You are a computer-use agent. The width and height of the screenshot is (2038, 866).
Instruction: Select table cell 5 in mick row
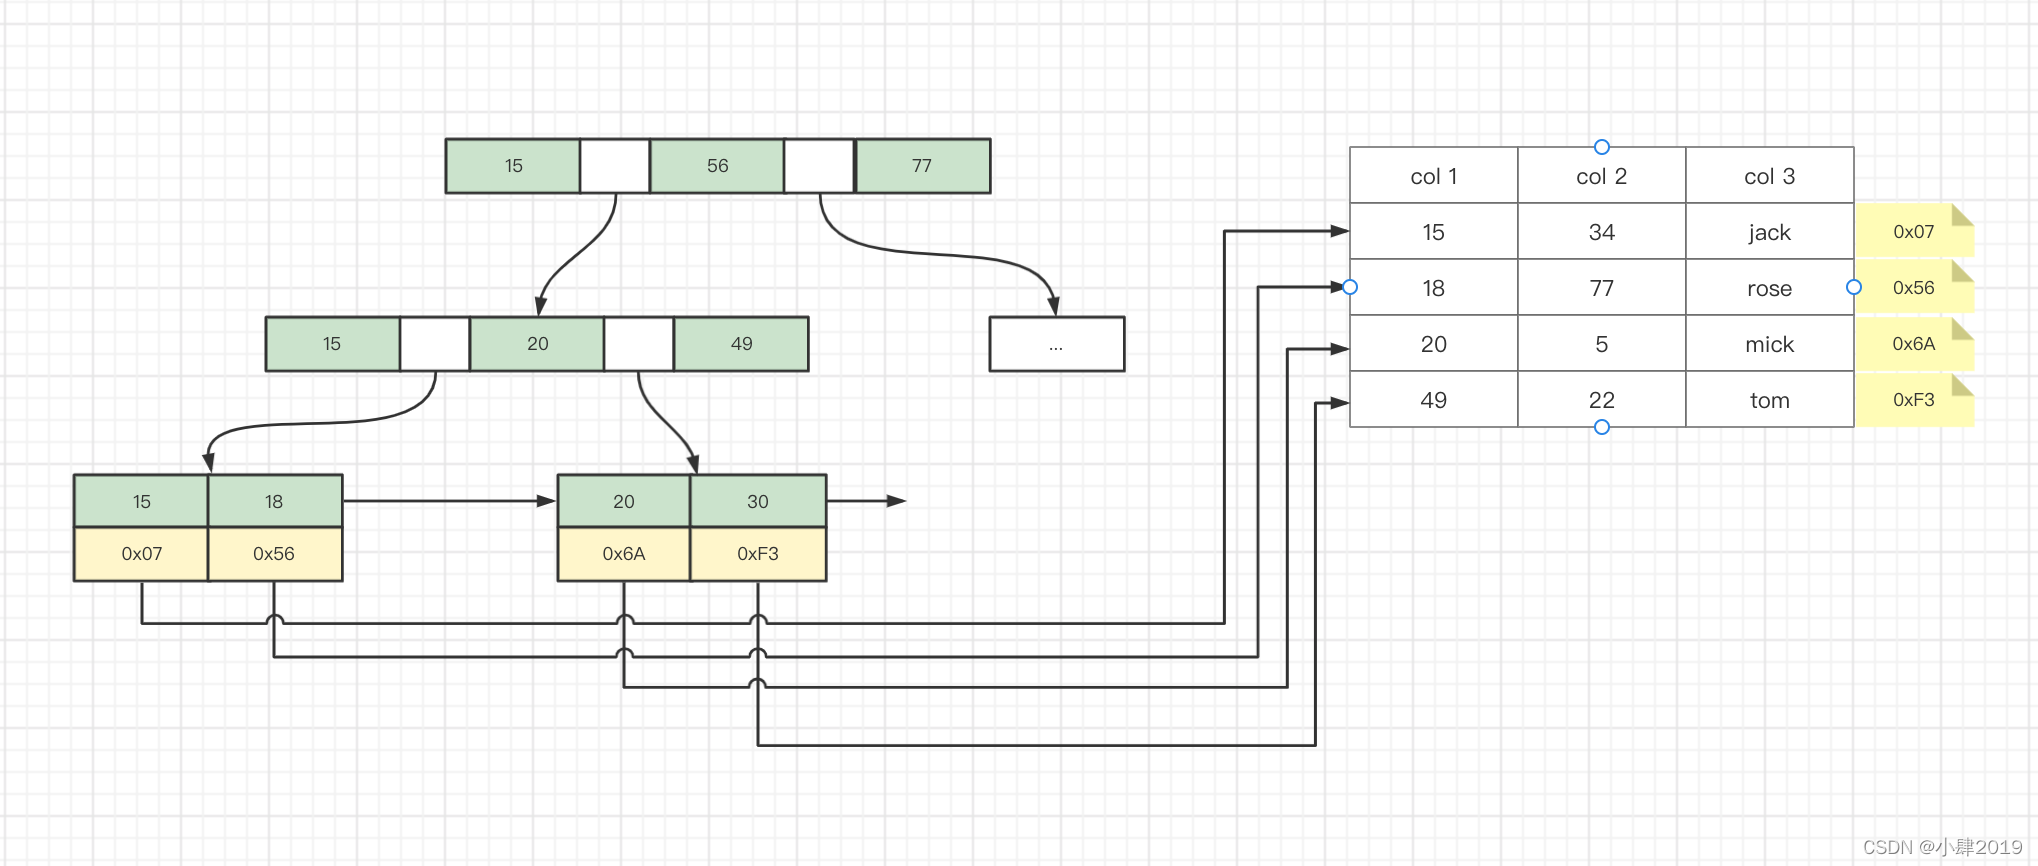[x=1602, y=344]
